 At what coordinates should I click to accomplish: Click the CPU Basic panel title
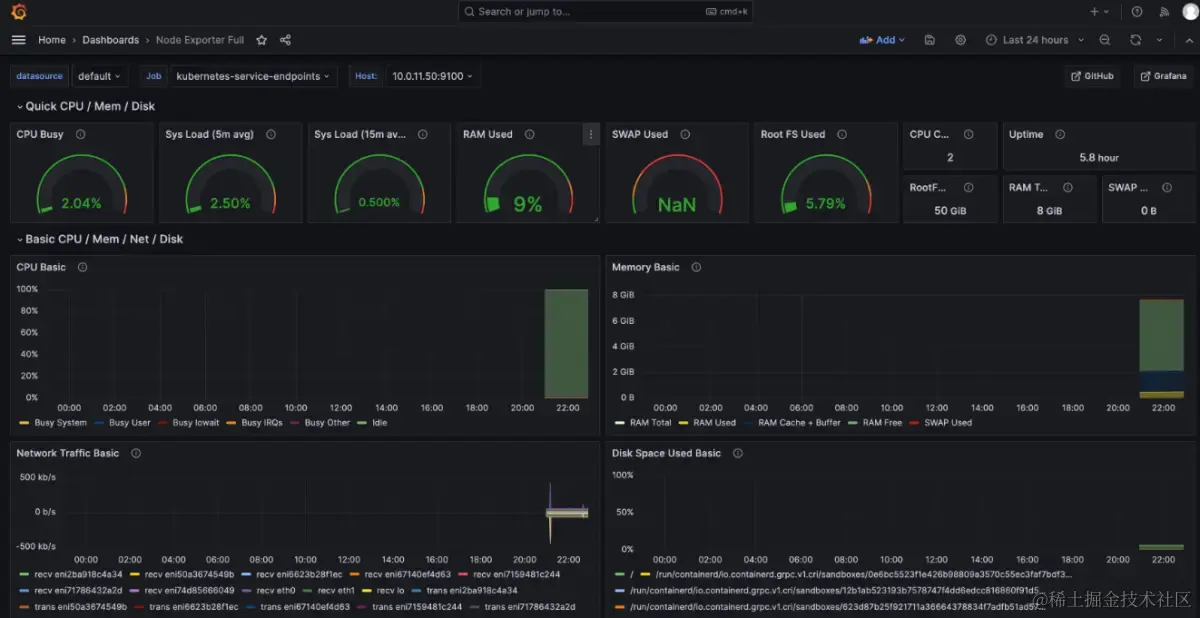41,267
